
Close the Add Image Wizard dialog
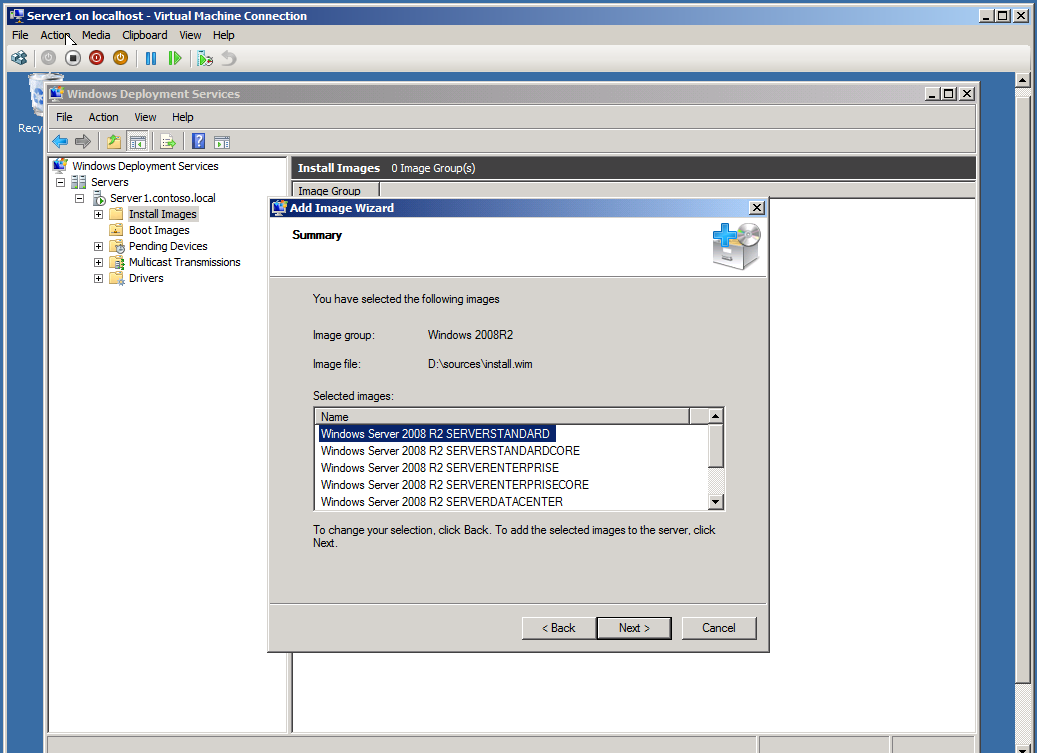[x=757, y=208]
